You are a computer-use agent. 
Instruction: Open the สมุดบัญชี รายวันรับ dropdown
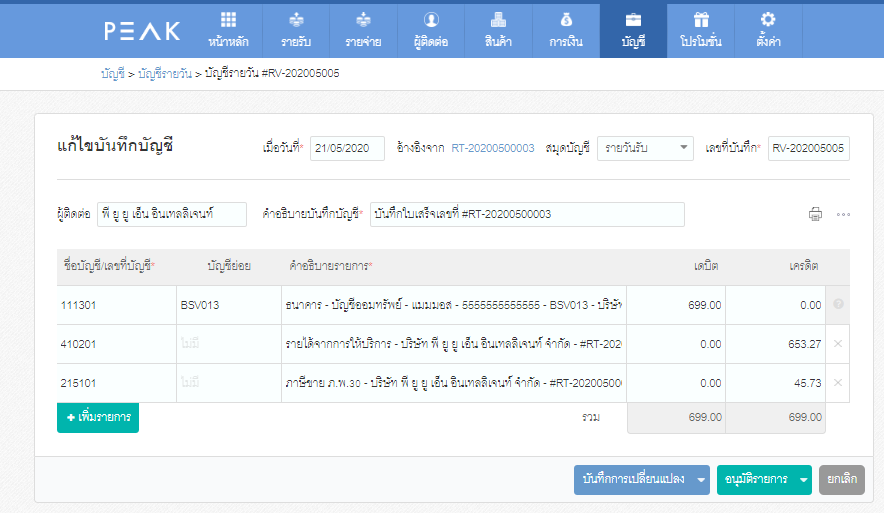point(645,148)
